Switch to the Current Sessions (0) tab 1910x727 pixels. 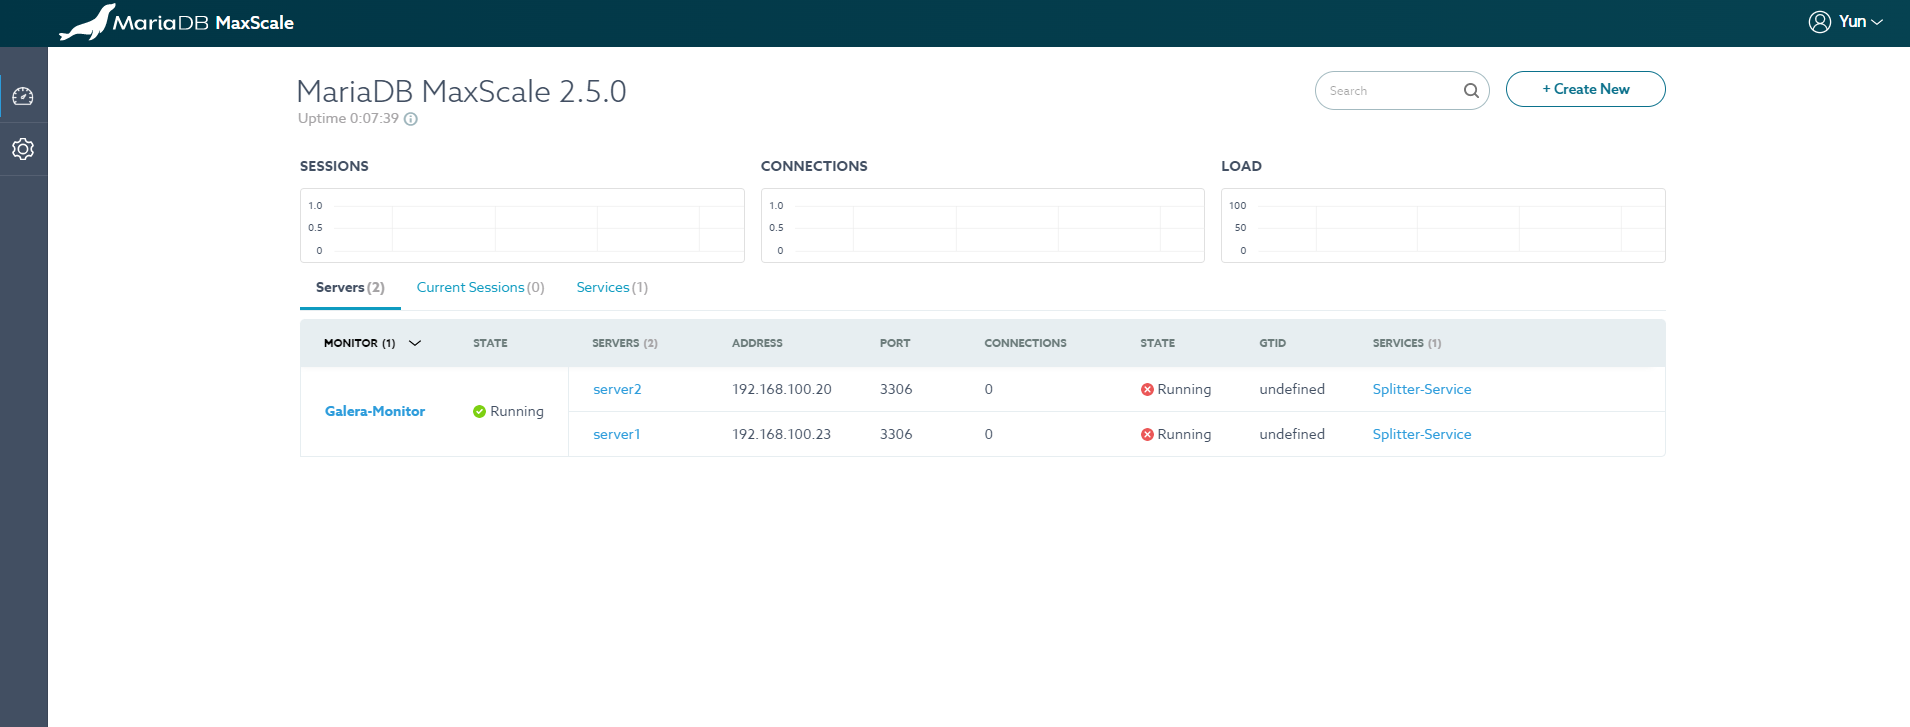(x=481, y=287)
